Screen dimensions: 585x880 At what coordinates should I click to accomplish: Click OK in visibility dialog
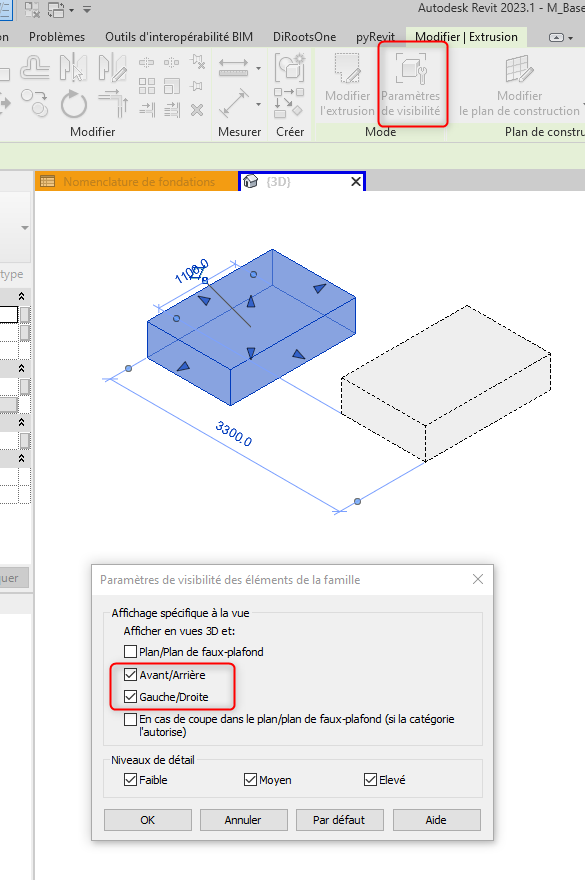tap(148, 820)
